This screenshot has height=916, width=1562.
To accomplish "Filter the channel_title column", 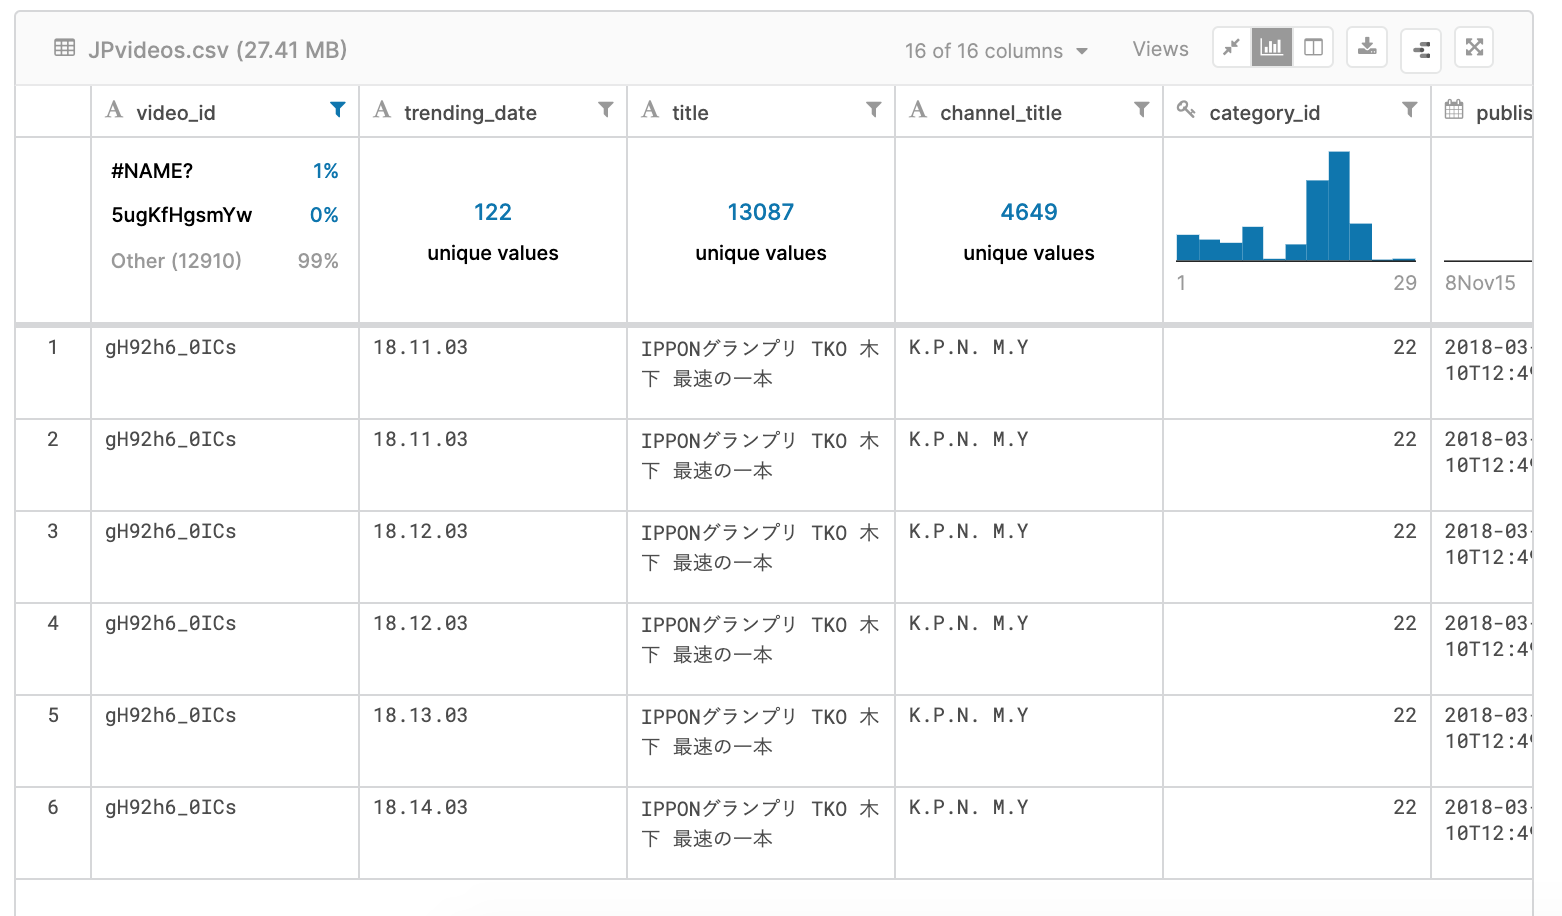I will 1142,110.
